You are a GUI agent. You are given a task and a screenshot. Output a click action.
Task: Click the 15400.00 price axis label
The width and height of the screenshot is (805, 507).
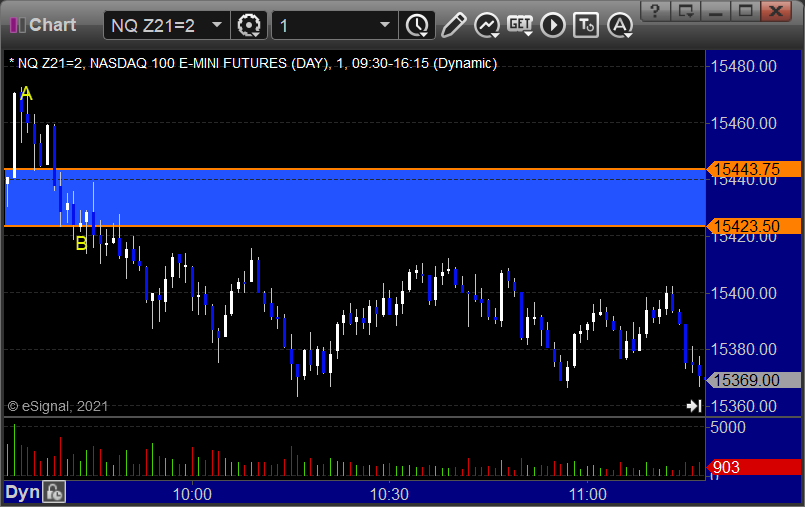pos(743,293)
